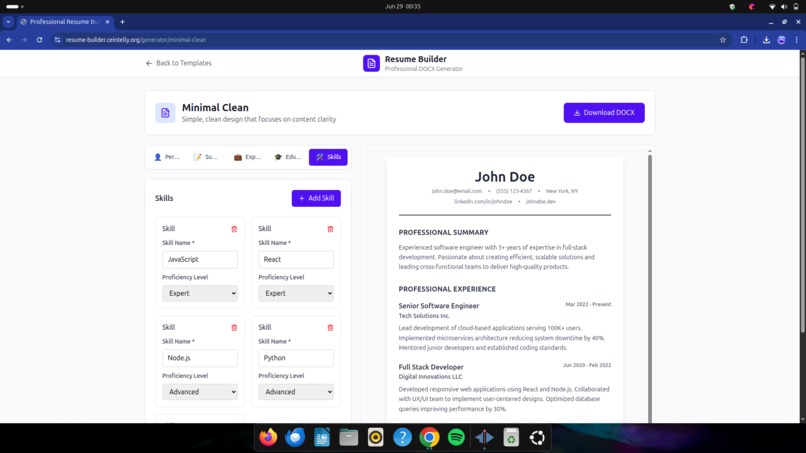Open the Files manager from the dock
This screenshot has height=453, width=806.
(349, 438)
